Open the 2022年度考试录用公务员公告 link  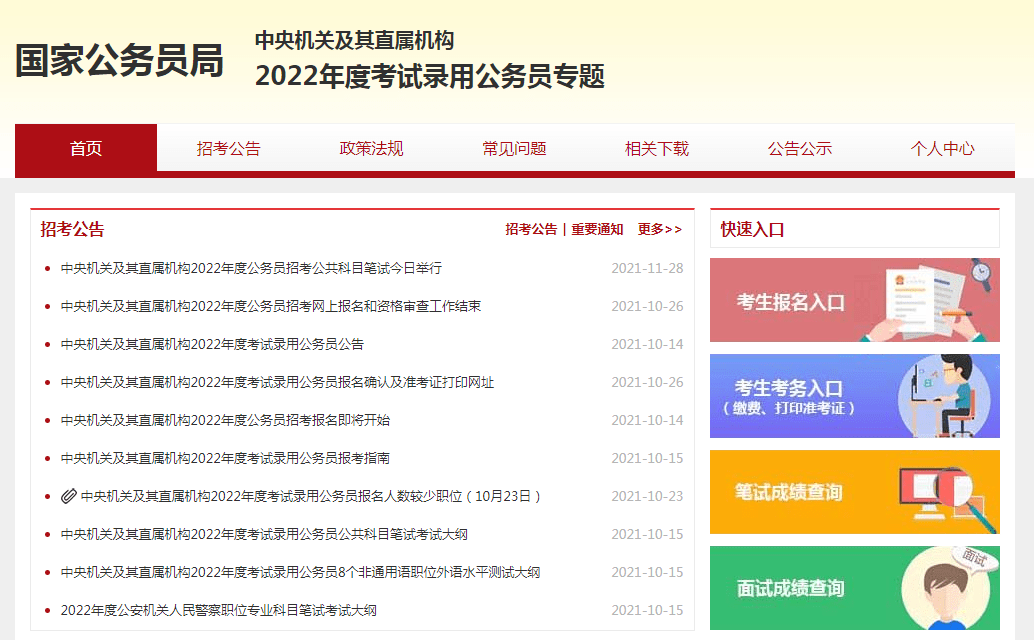coord(212,344)
